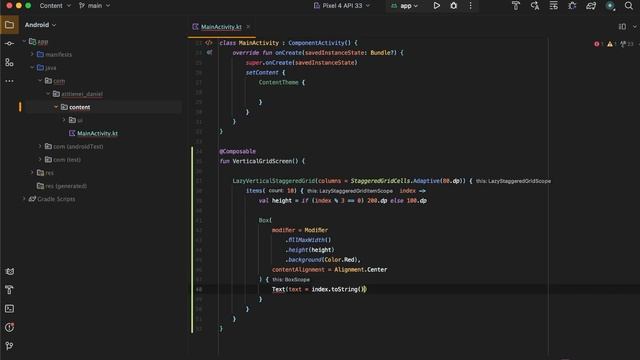The image size is (640, 360).
Task: Close the MainActivity.kt tab
Action: (248, 27)
